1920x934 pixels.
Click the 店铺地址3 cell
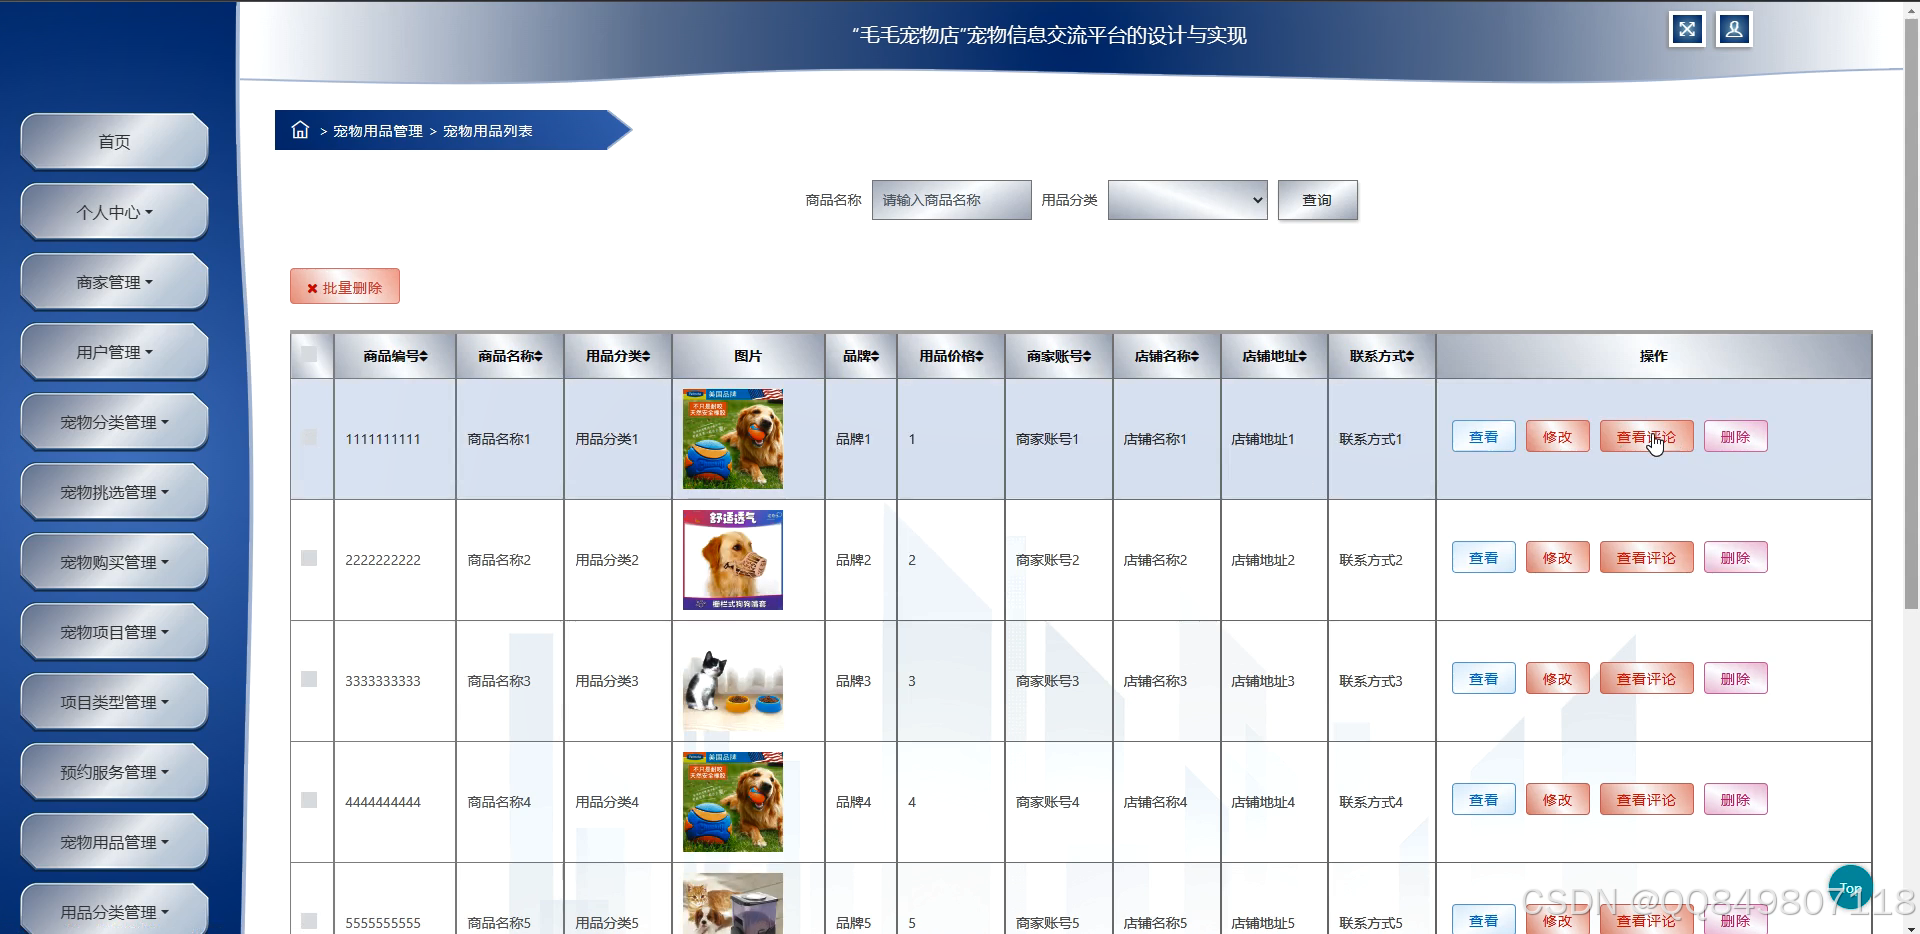[x=1274, y=681]
